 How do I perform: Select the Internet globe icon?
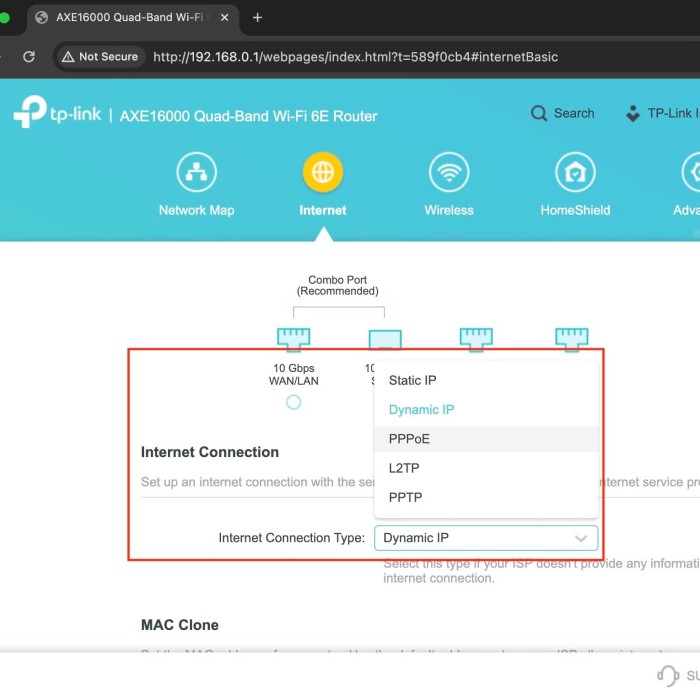(323, 172)
